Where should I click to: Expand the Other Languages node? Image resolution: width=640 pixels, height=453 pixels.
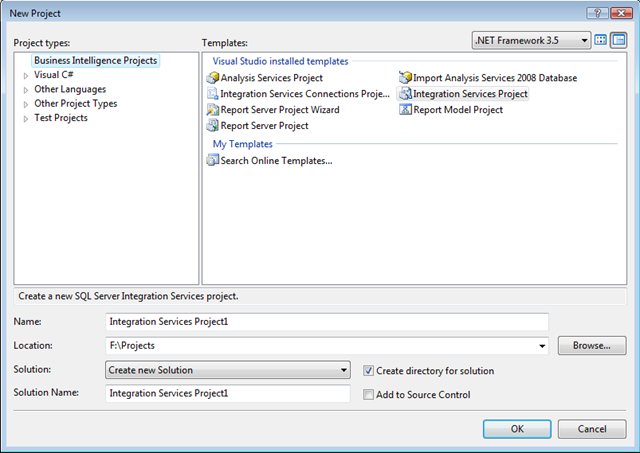(x=26, y=90)
